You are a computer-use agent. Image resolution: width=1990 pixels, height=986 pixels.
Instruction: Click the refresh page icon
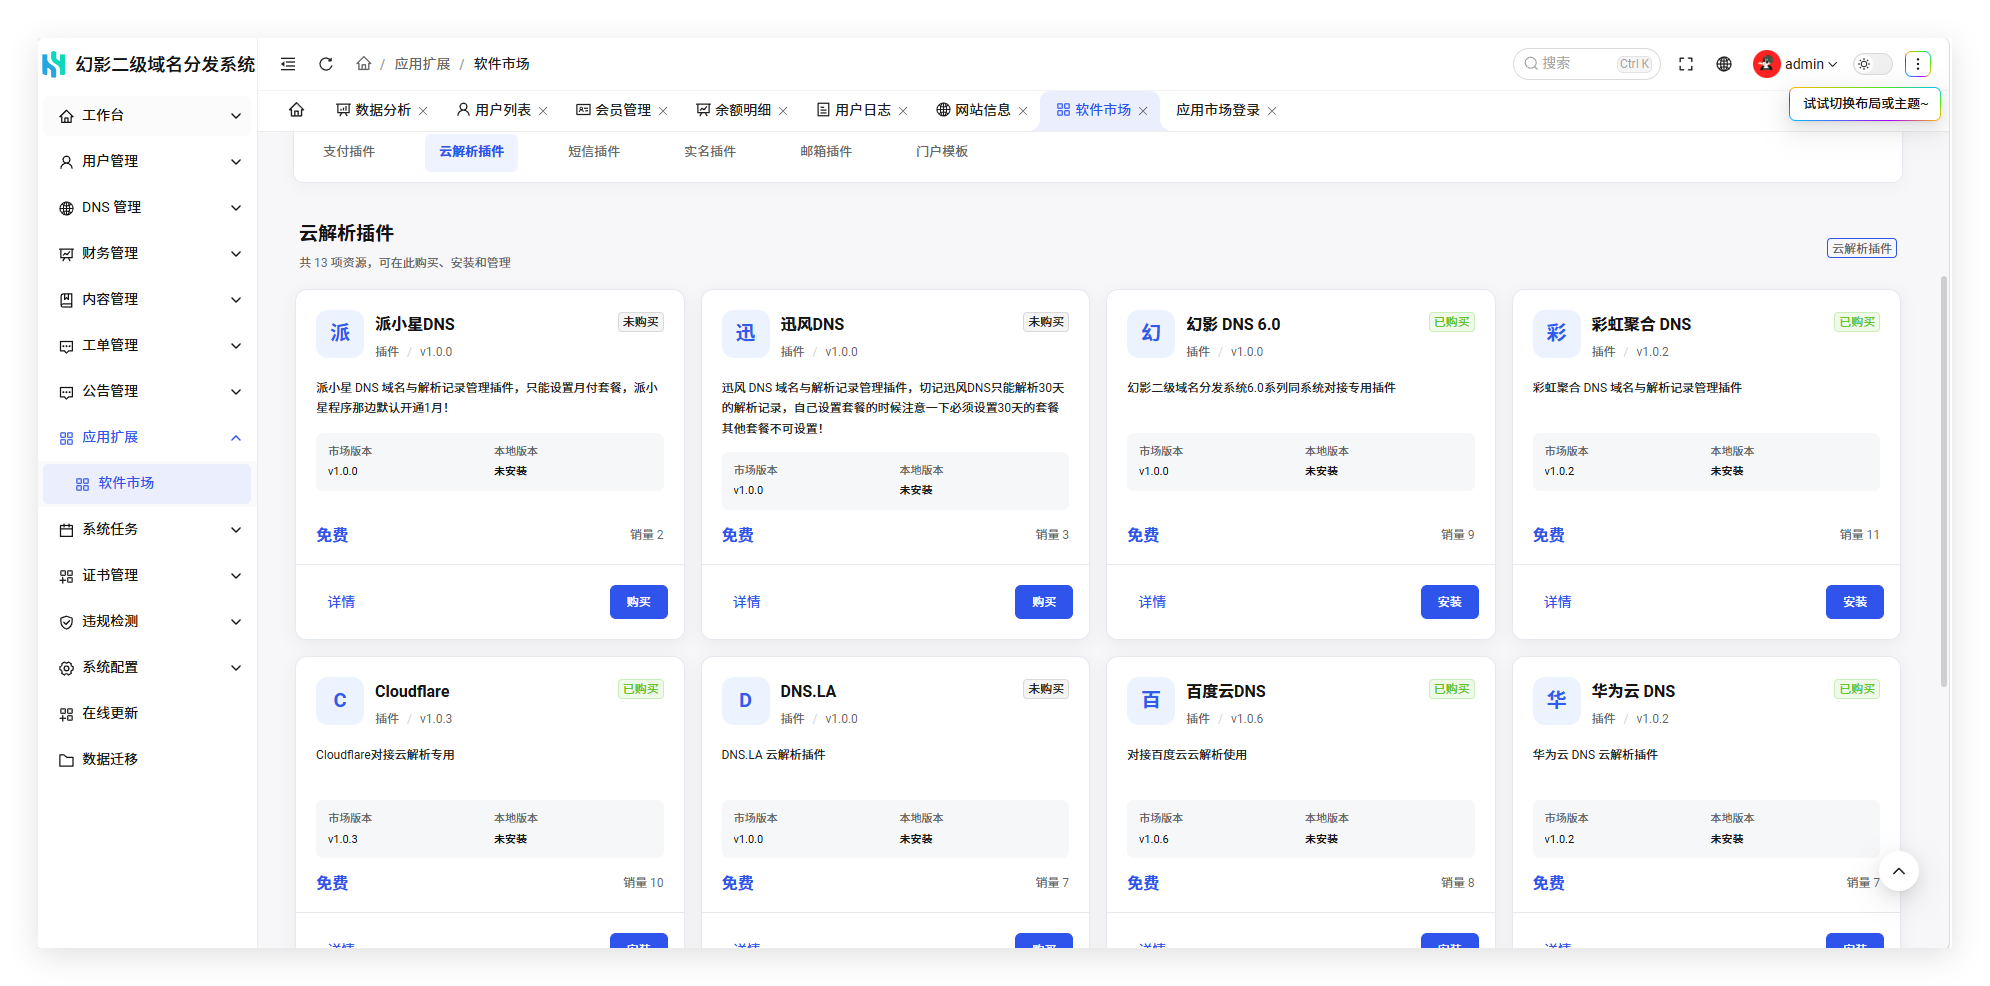[x=326, y=64]
